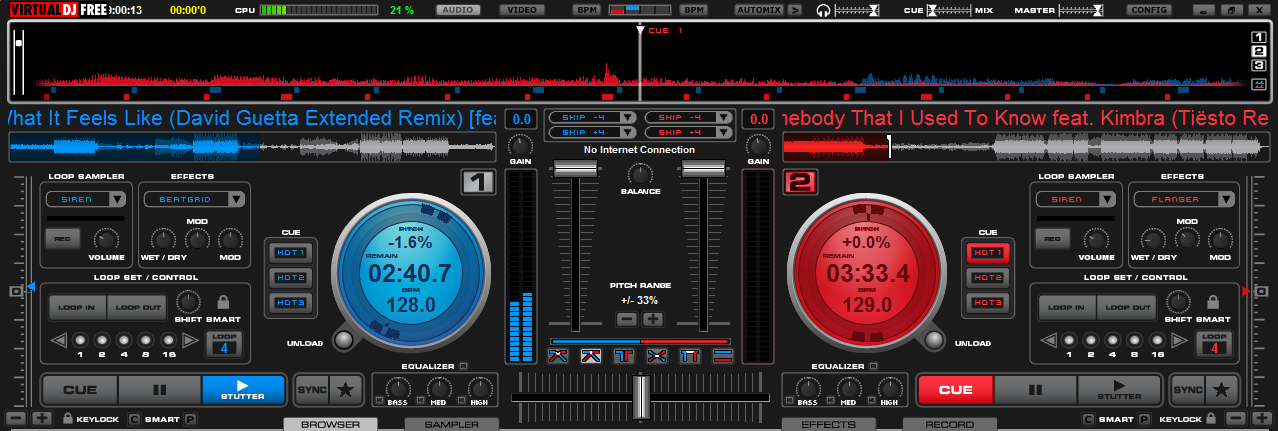Screen dimensions: 1278x431
Task: Toggle deck 2 KEYLOCK padlock
Action: (x=1210, y=417)
